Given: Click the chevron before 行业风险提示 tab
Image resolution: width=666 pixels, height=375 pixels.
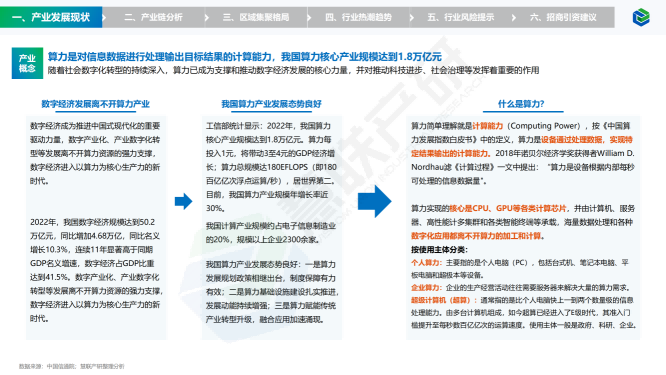Looking at the screenshot, I should click(412, 18).
